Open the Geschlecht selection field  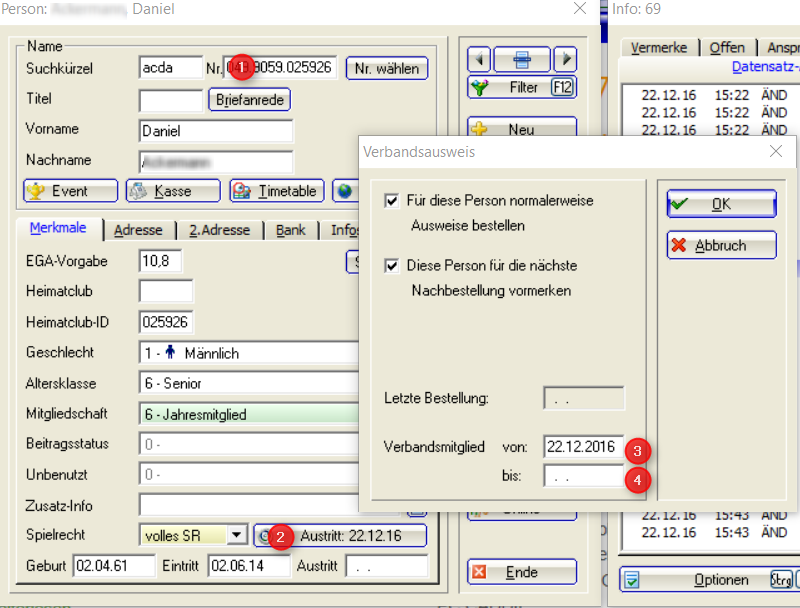click(x=250, y=353)
